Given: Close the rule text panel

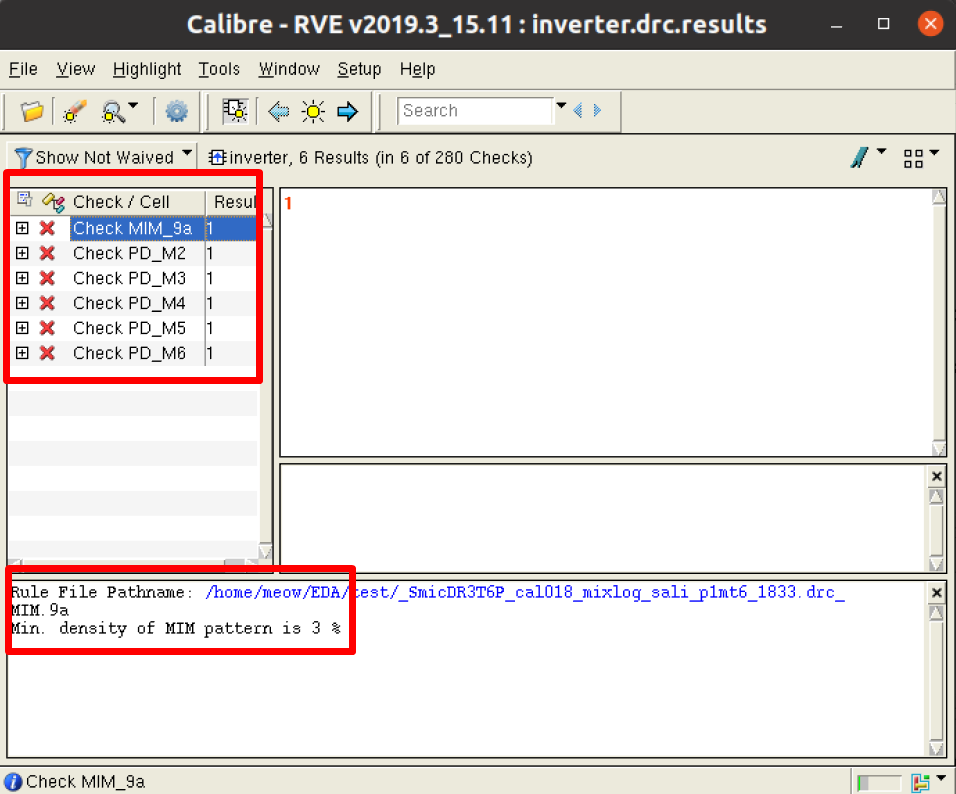Looking at the screenshot, I should click(936, 592).
